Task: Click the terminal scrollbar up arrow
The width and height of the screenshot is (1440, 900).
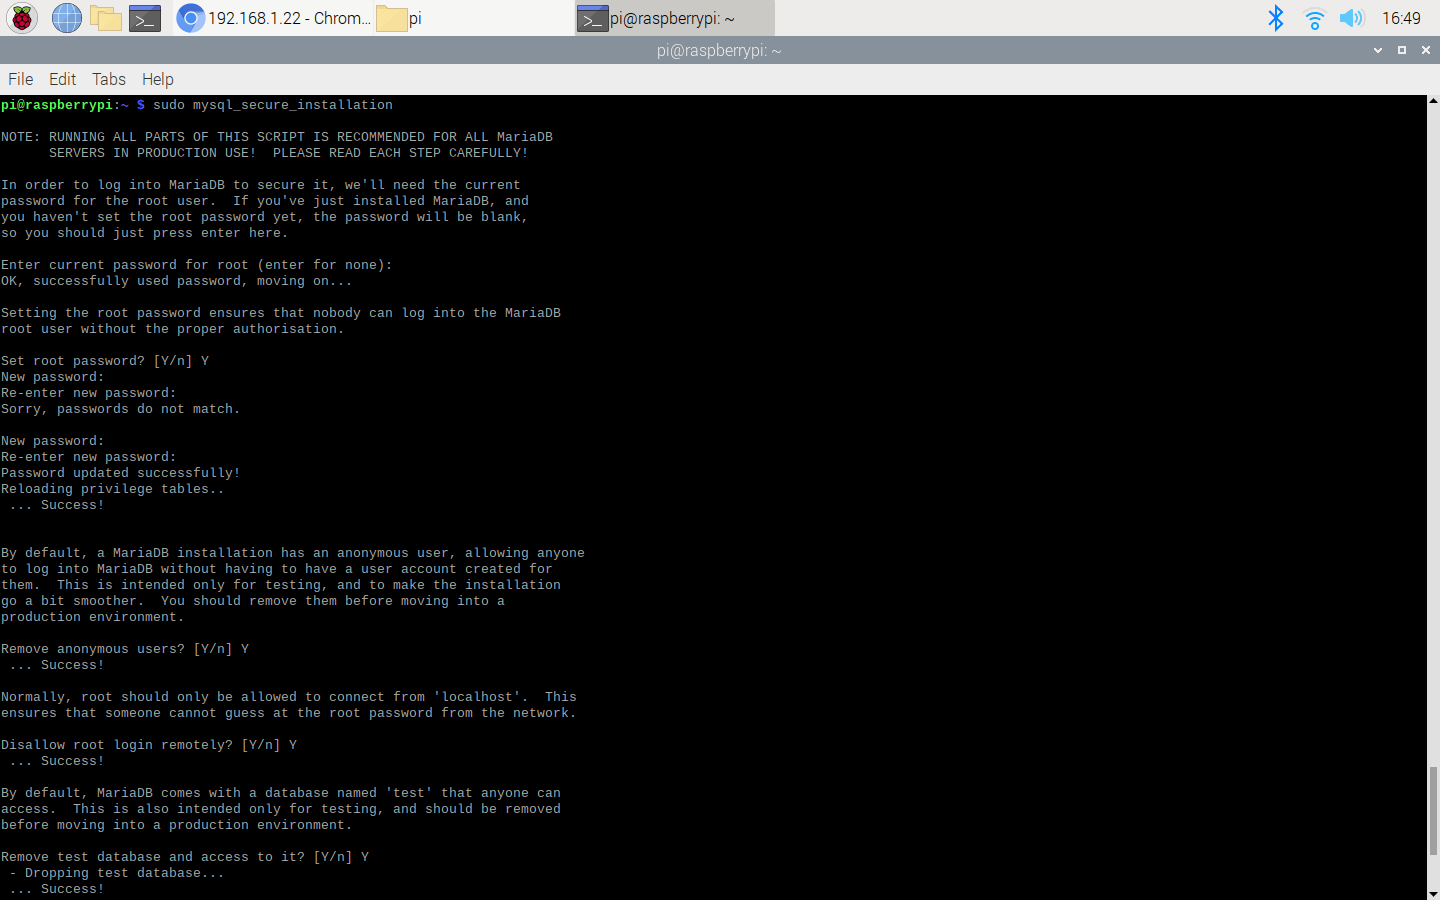Action: point(1433,101)
